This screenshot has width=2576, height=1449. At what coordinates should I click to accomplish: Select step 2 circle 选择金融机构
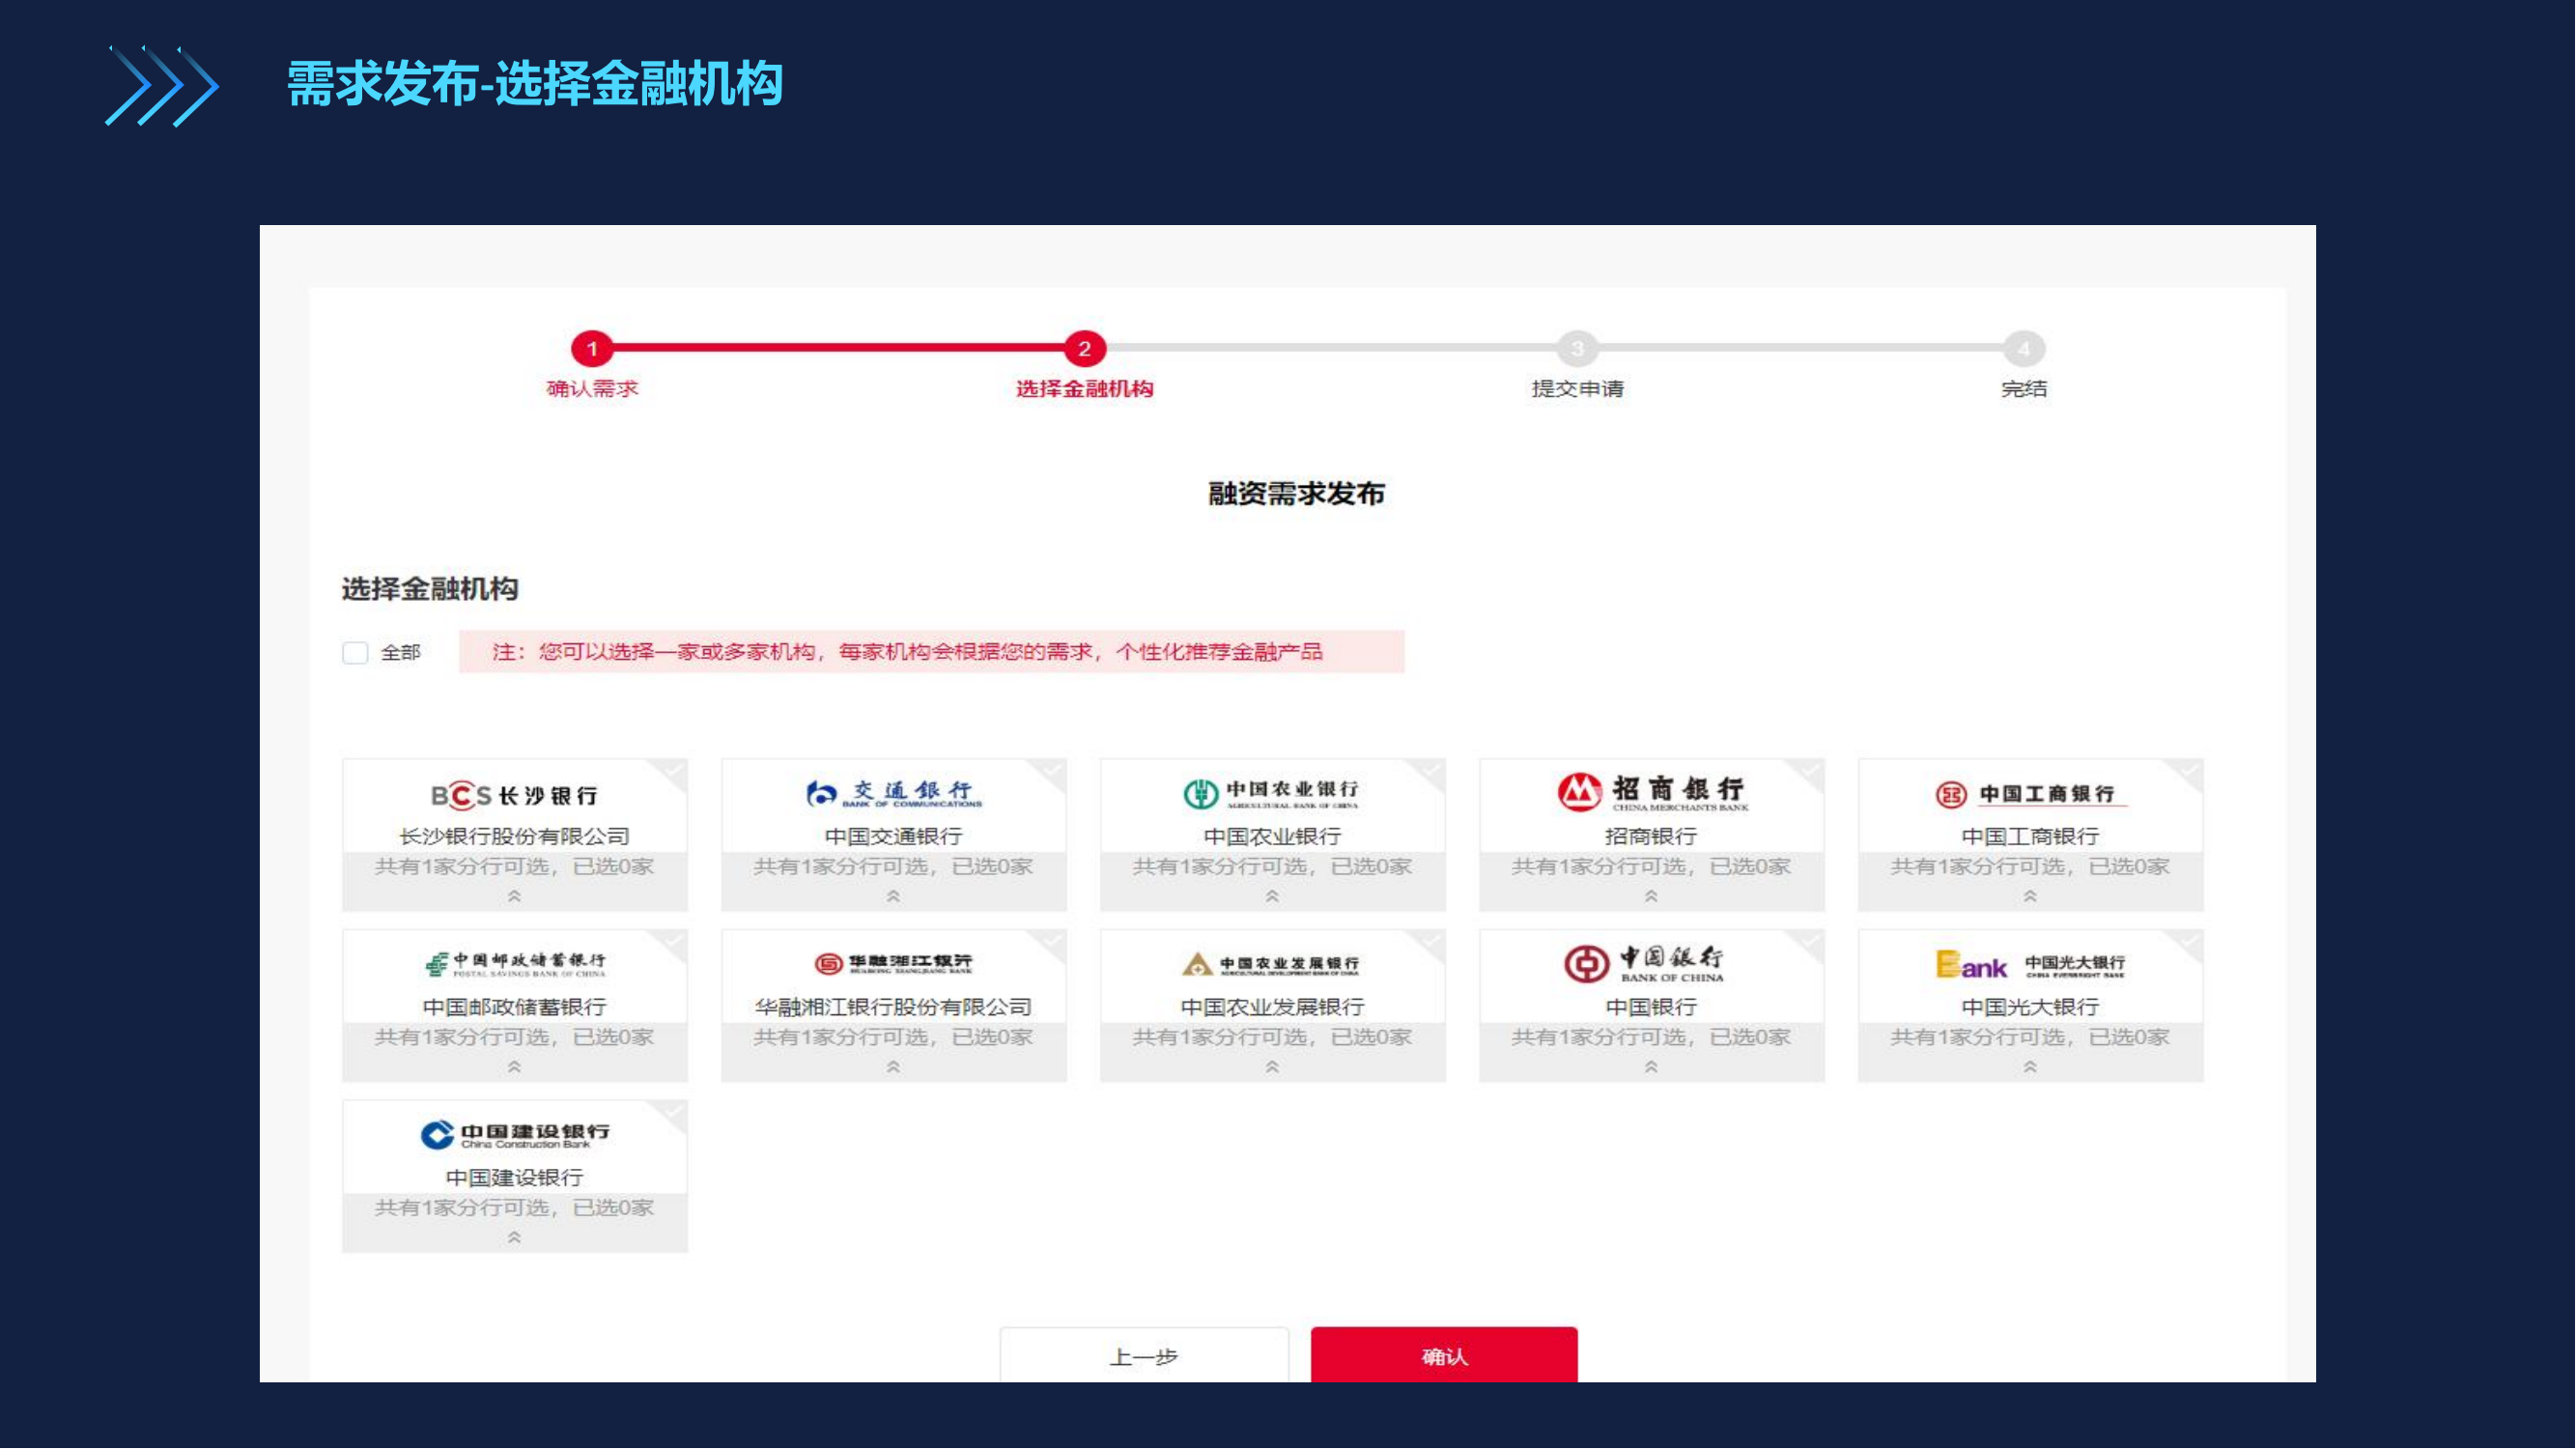pos(1084,349)
